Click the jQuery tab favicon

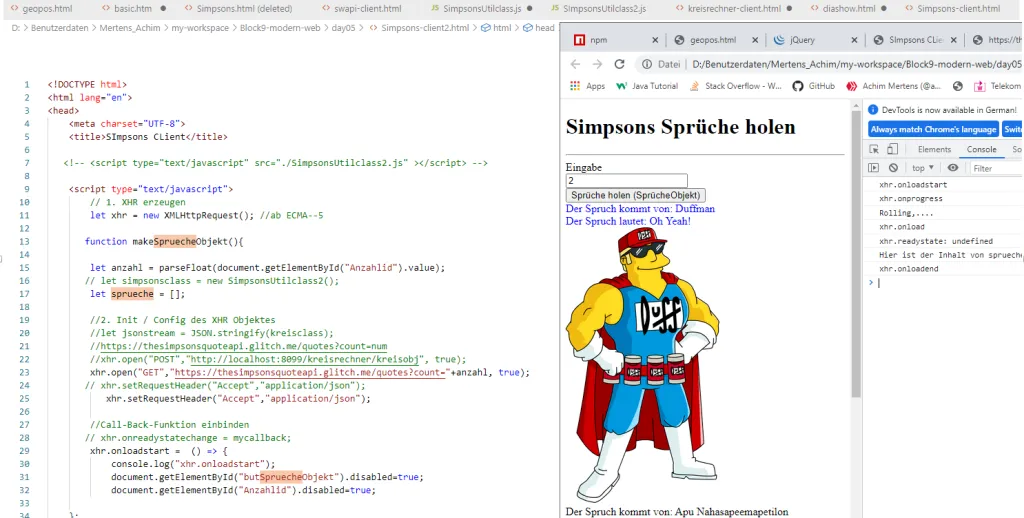coord(778,40)
